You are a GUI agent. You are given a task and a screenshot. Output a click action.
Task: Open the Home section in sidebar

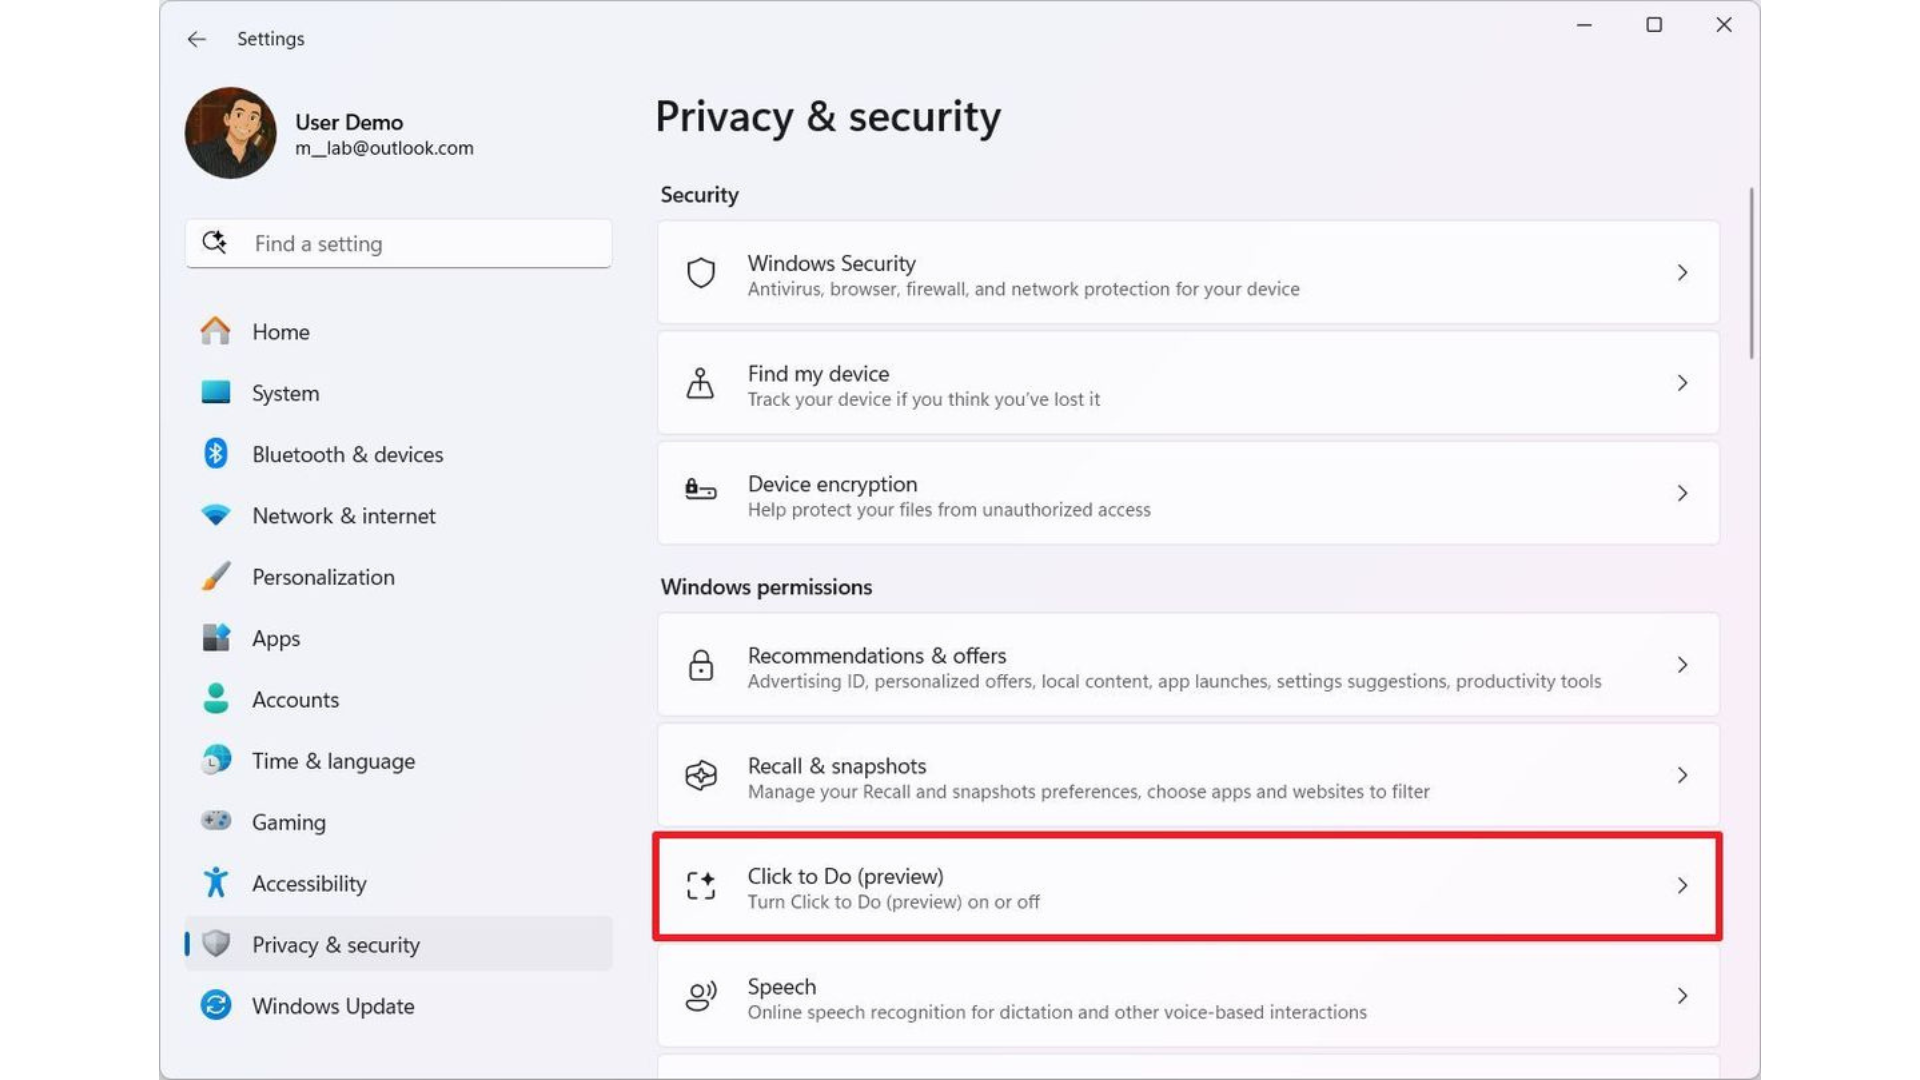[280, 331]
